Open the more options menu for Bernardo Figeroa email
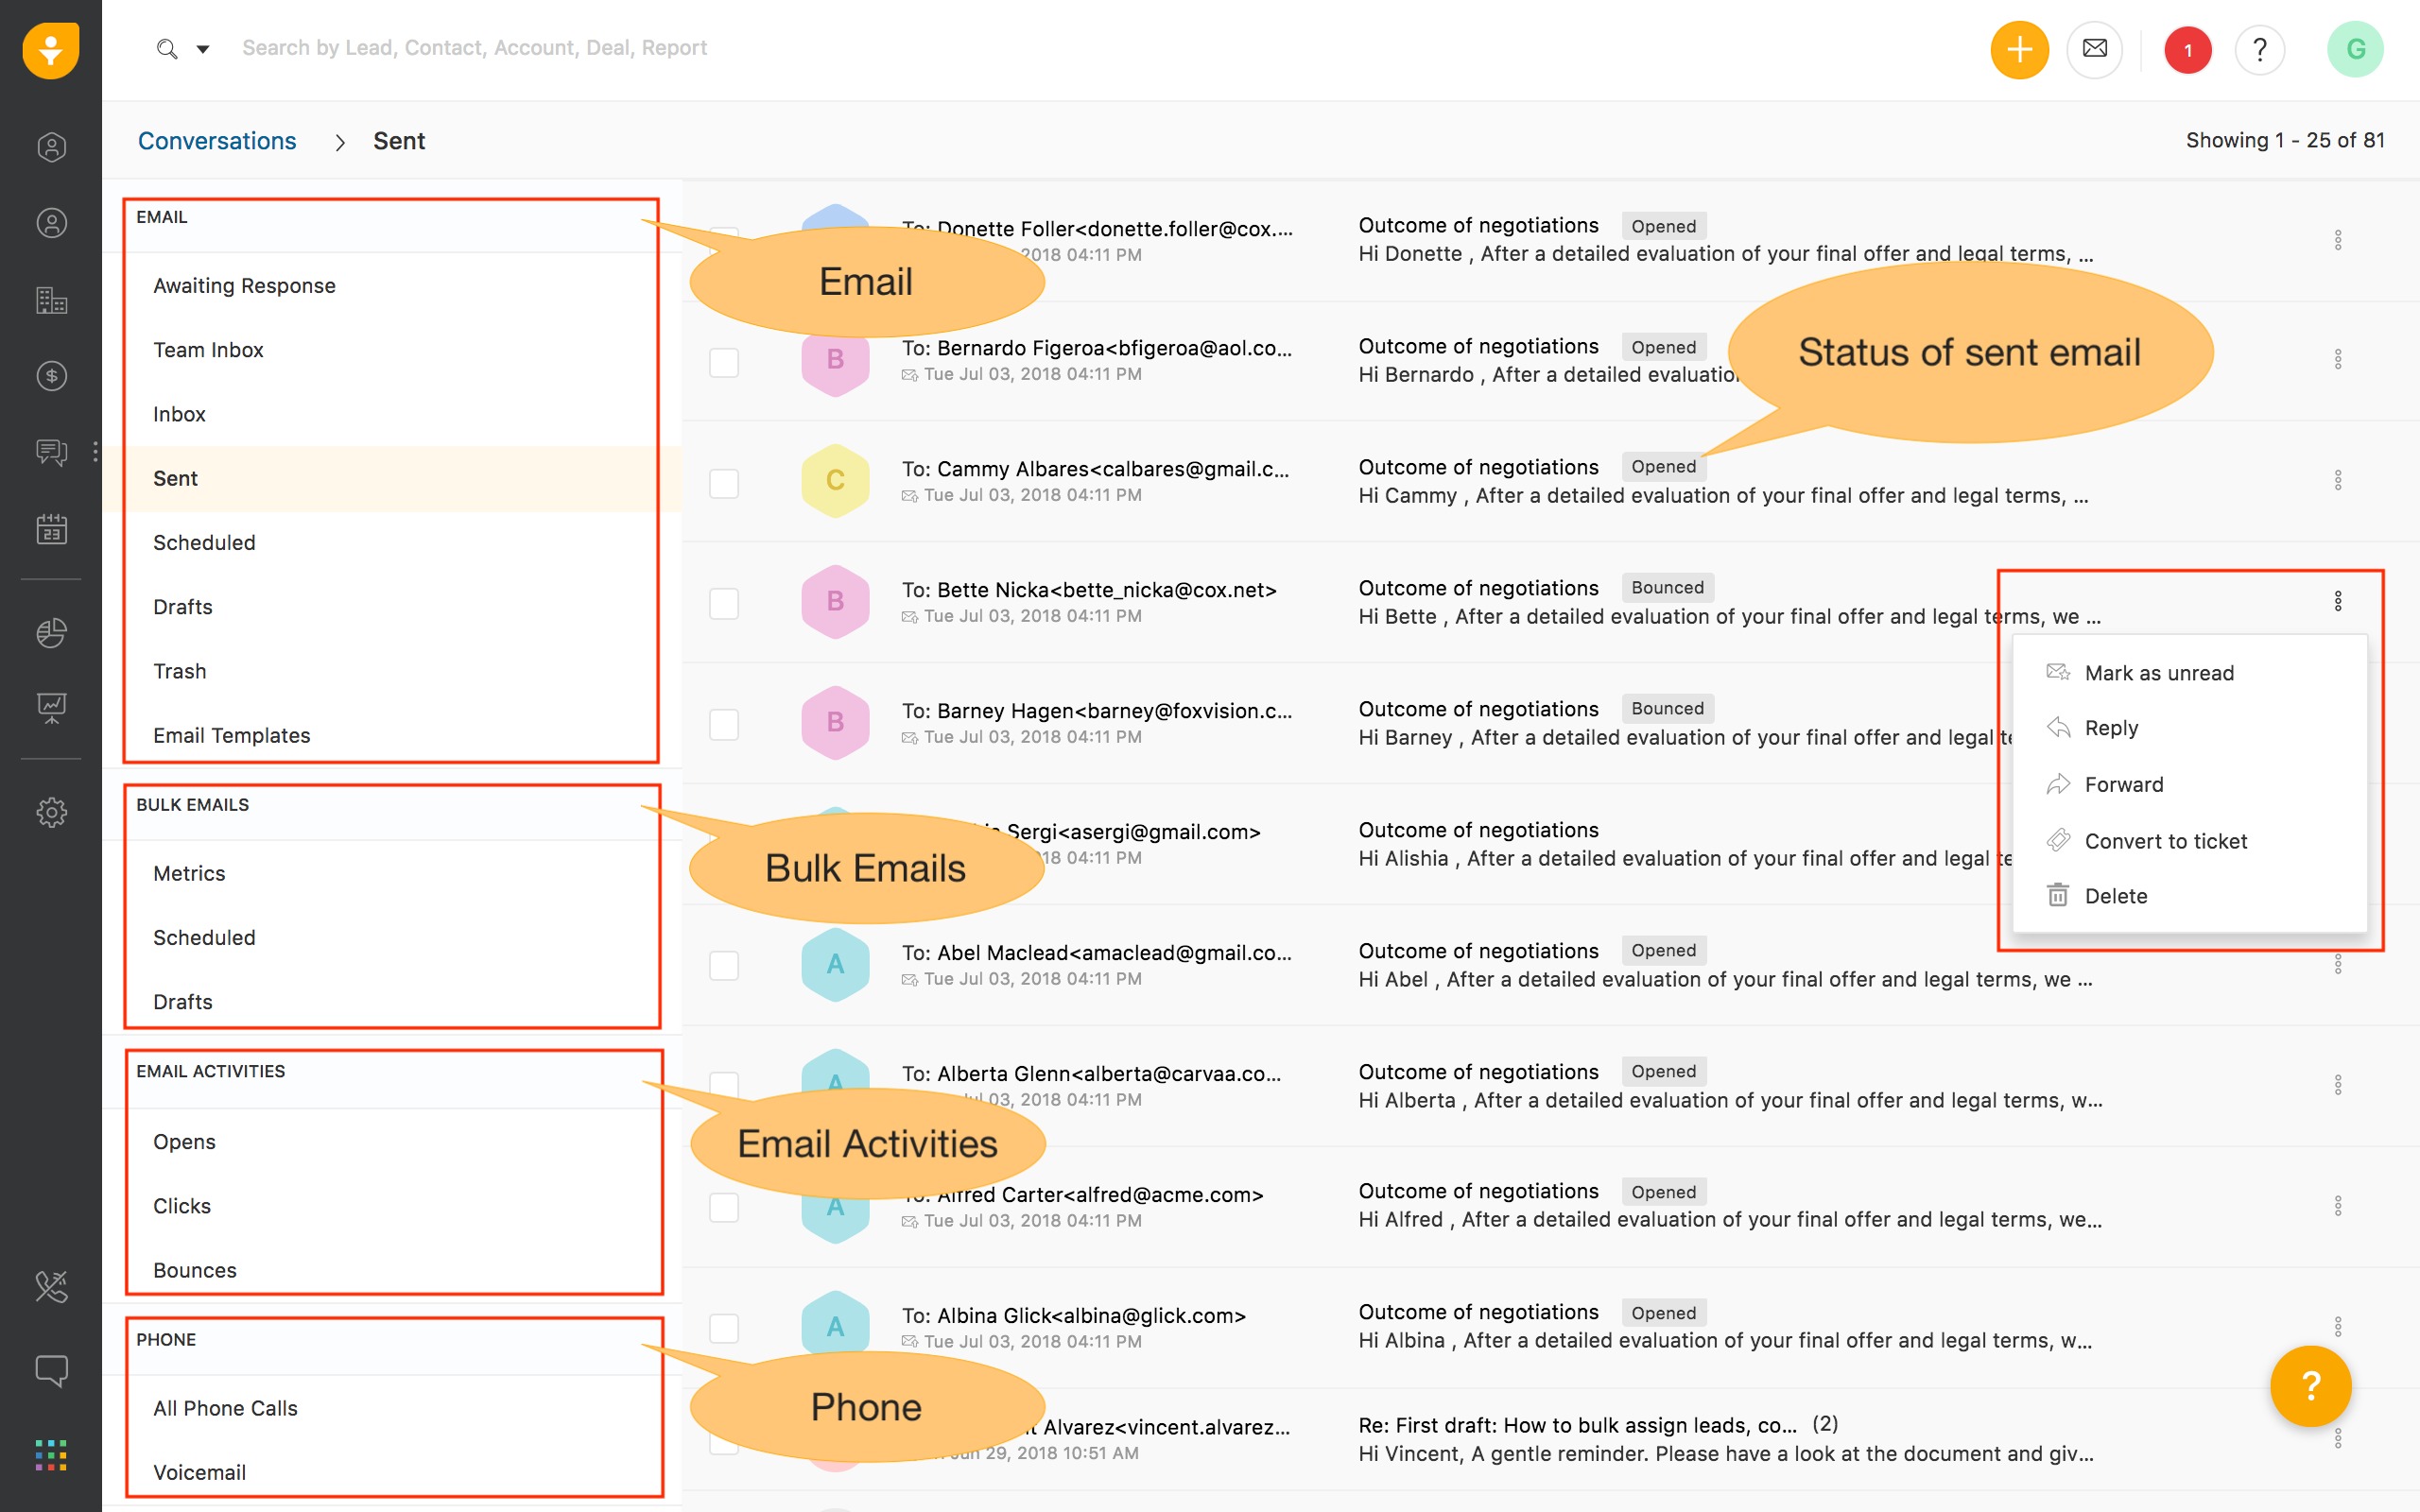Screen dimensions: 2420x1512 tap(2337, 359)
